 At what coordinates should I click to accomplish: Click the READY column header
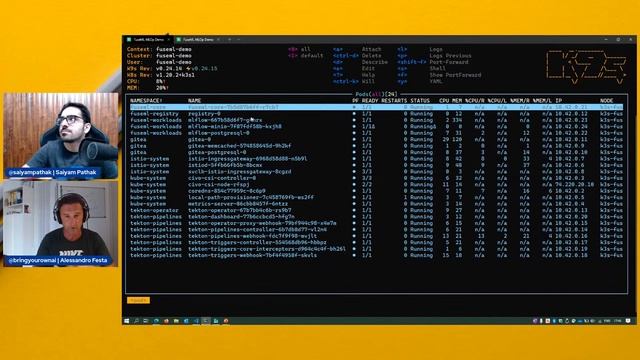370,100
